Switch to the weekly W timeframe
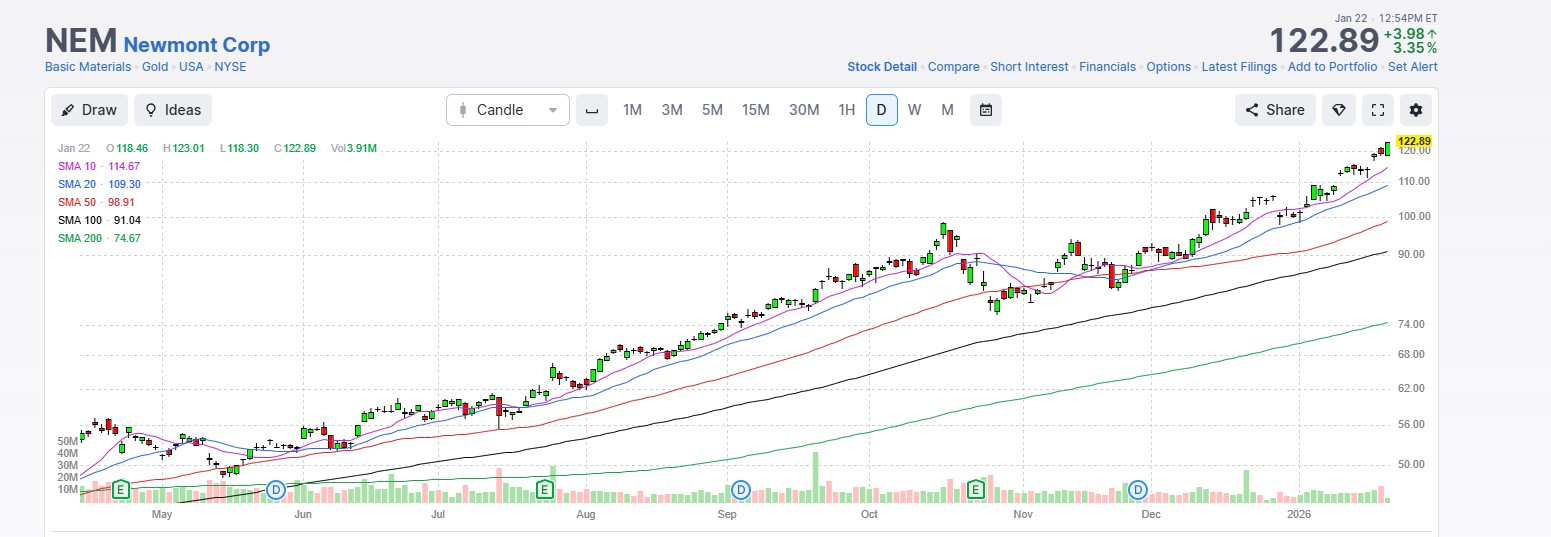 (x=914, y=110)
